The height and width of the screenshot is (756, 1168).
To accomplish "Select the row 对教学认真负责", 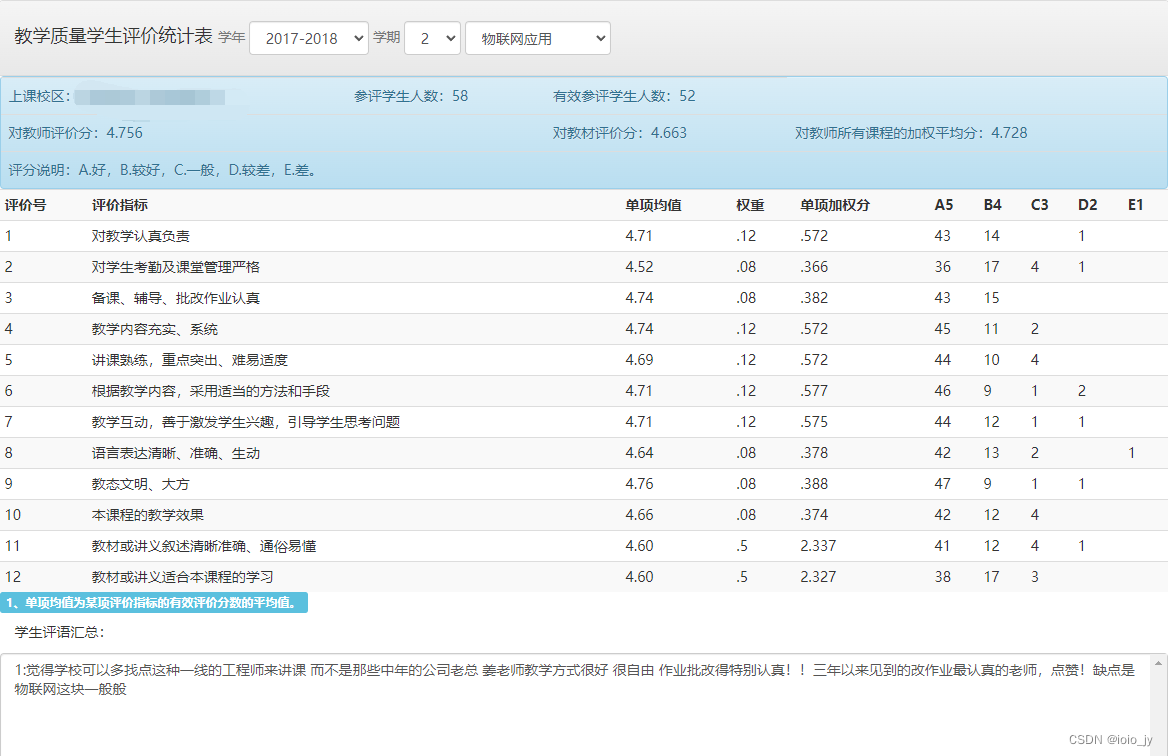I will (x=584, y=236).
